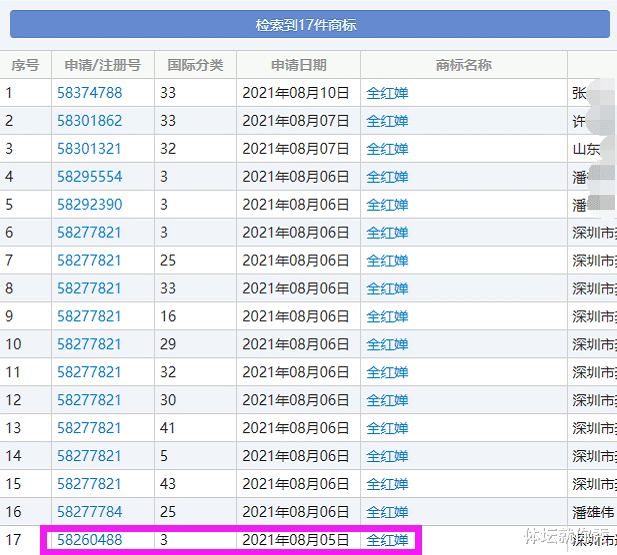Click the '申请日期' column header
Image resolution: width=617 pixels, height=555 pixels.
[298, 65]
